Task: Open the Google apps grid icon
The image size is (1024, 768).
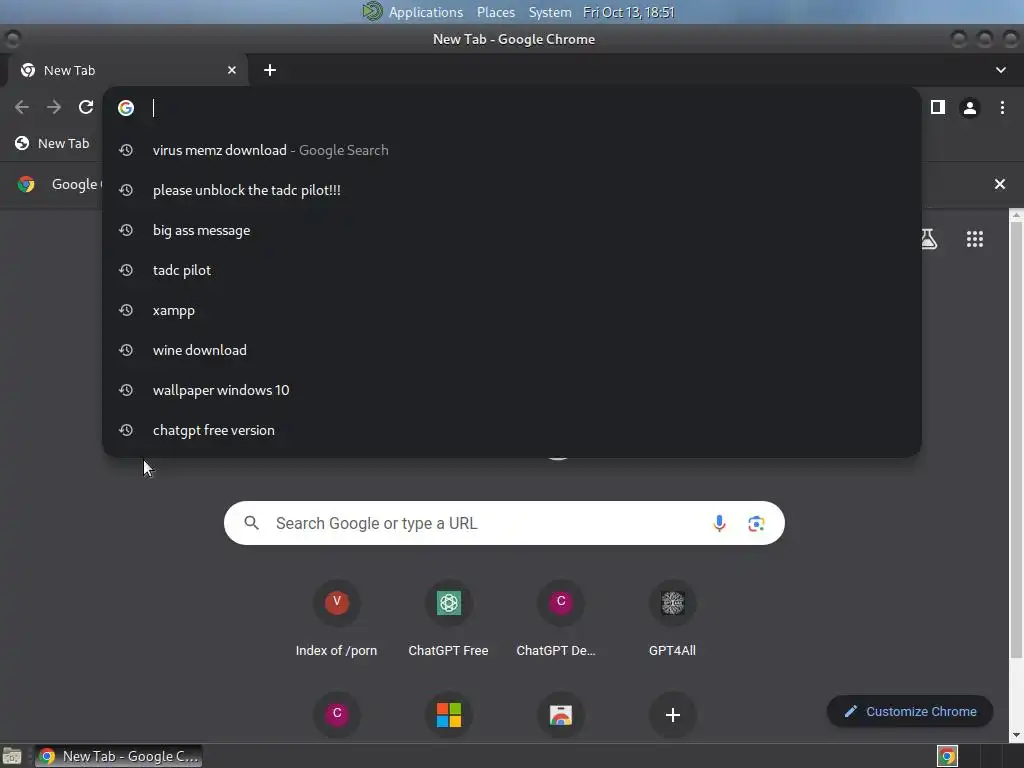Action: (974, 239)
